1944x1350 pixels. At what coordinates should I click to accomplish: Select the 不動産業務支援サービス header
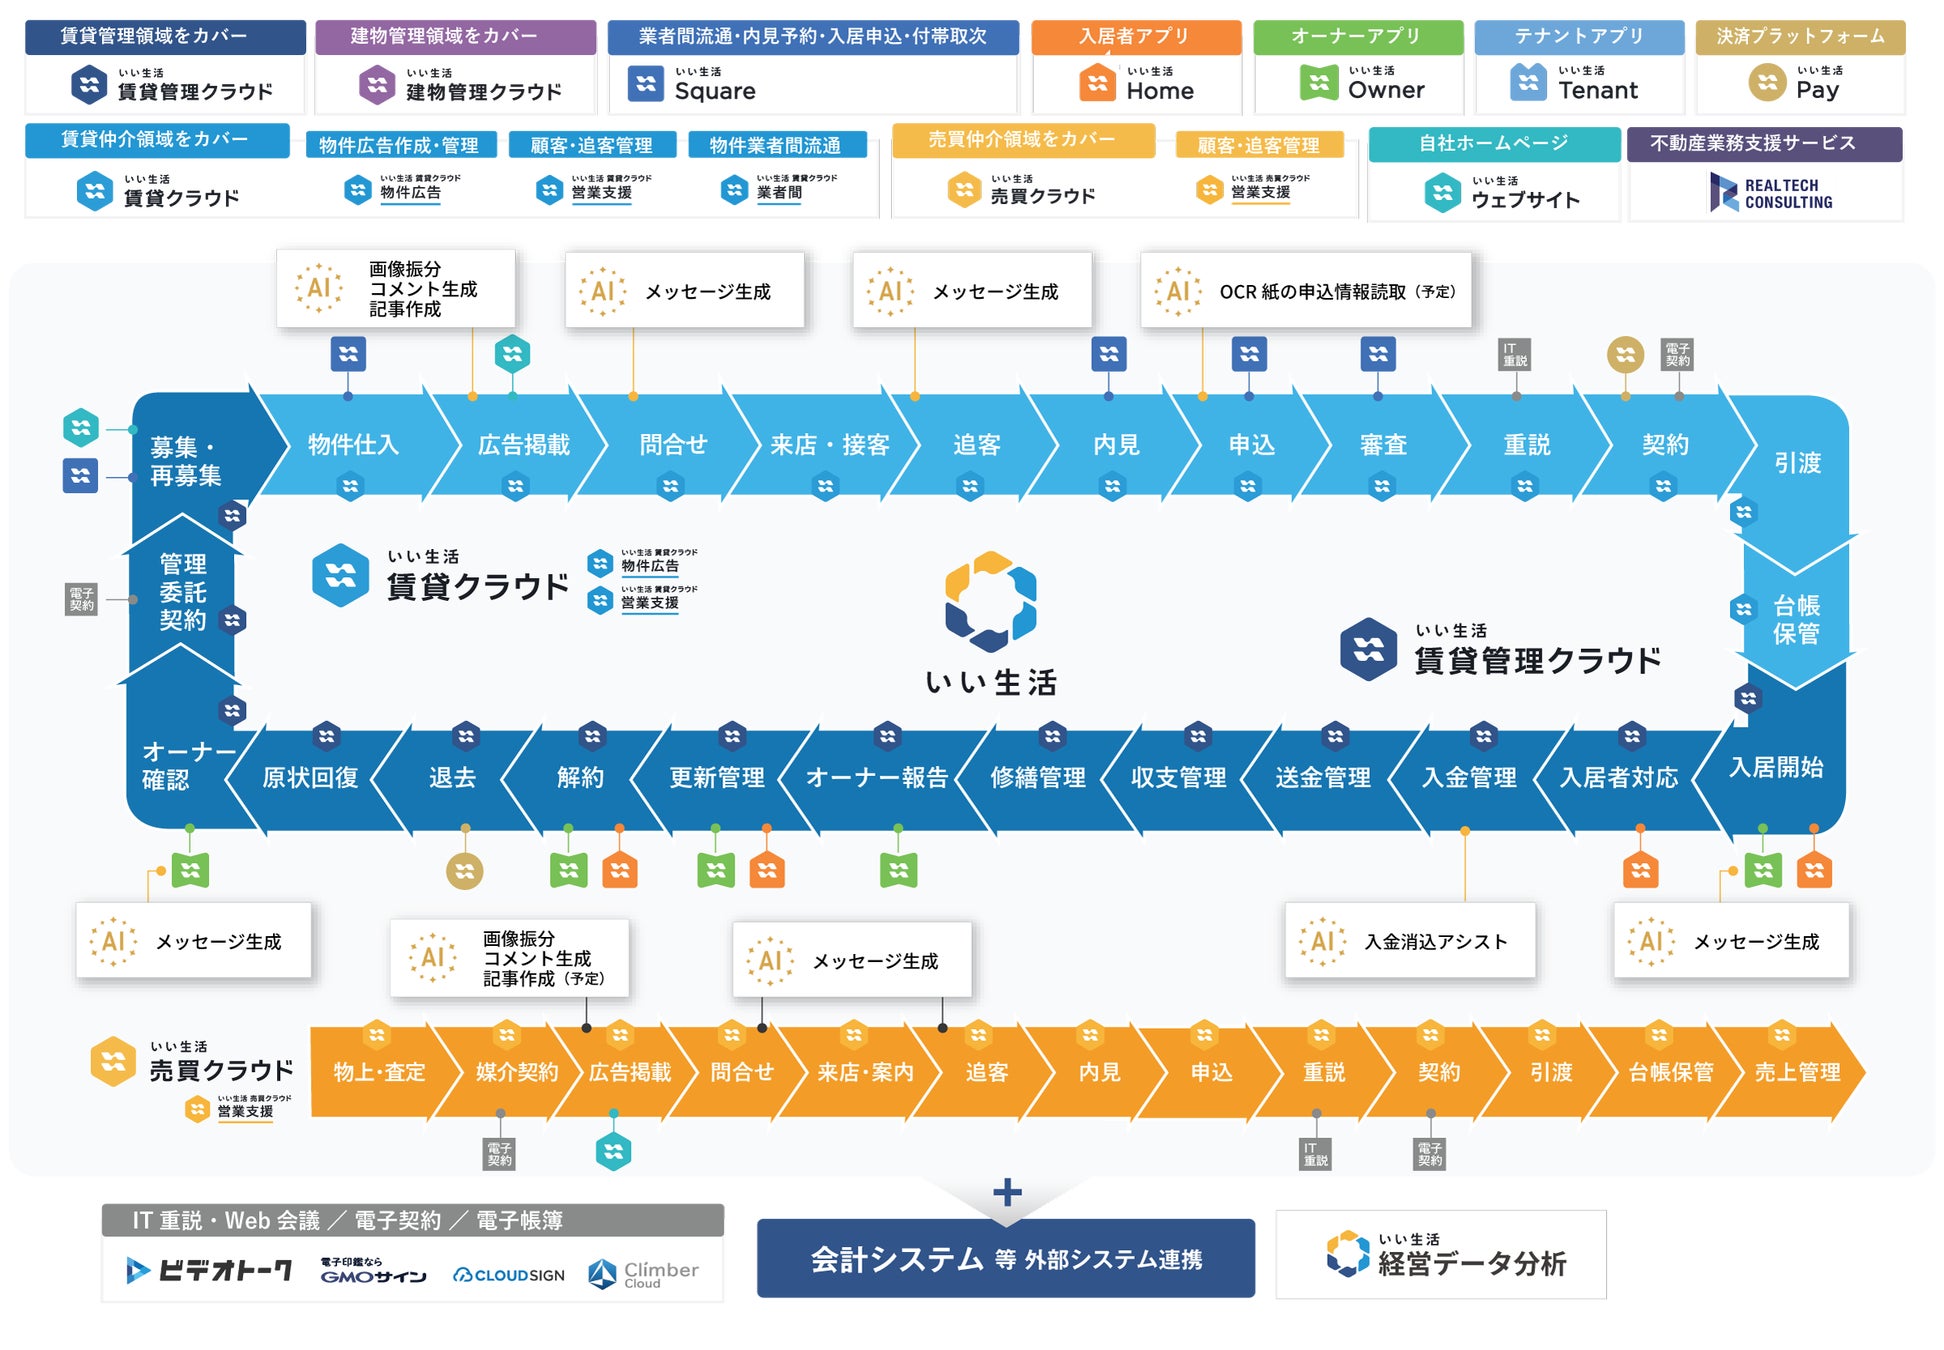[x=1765, y=144]
